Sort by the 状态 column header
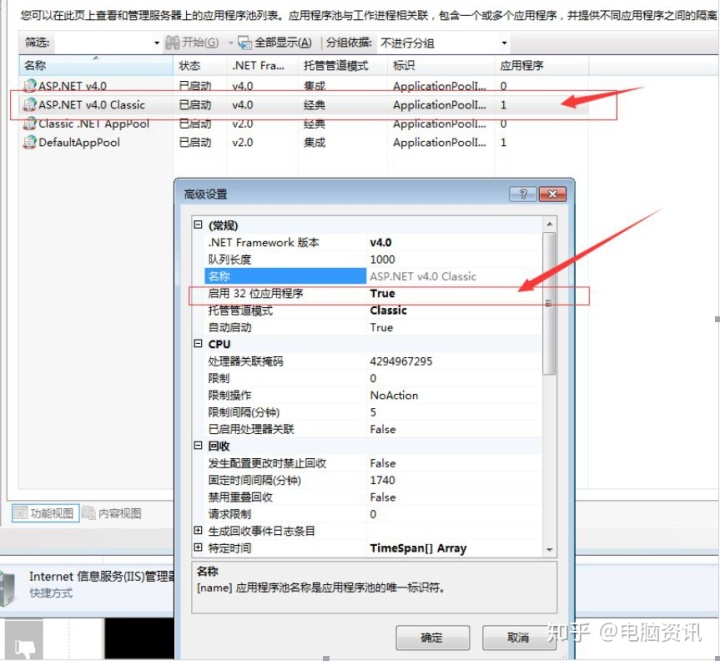This screenshot has height=661, width=720. [x=200, y=65]
